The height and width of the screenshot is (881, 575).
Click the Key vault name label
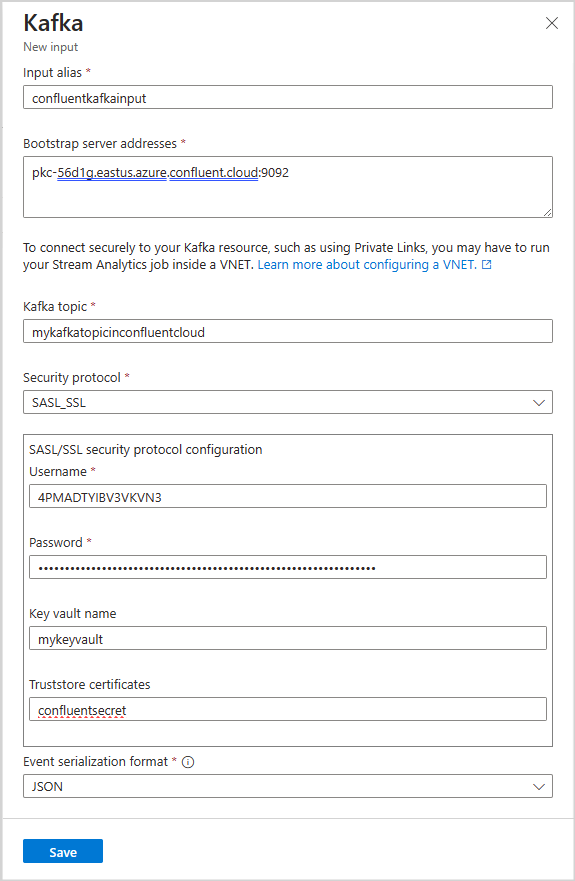pos(73,614)
